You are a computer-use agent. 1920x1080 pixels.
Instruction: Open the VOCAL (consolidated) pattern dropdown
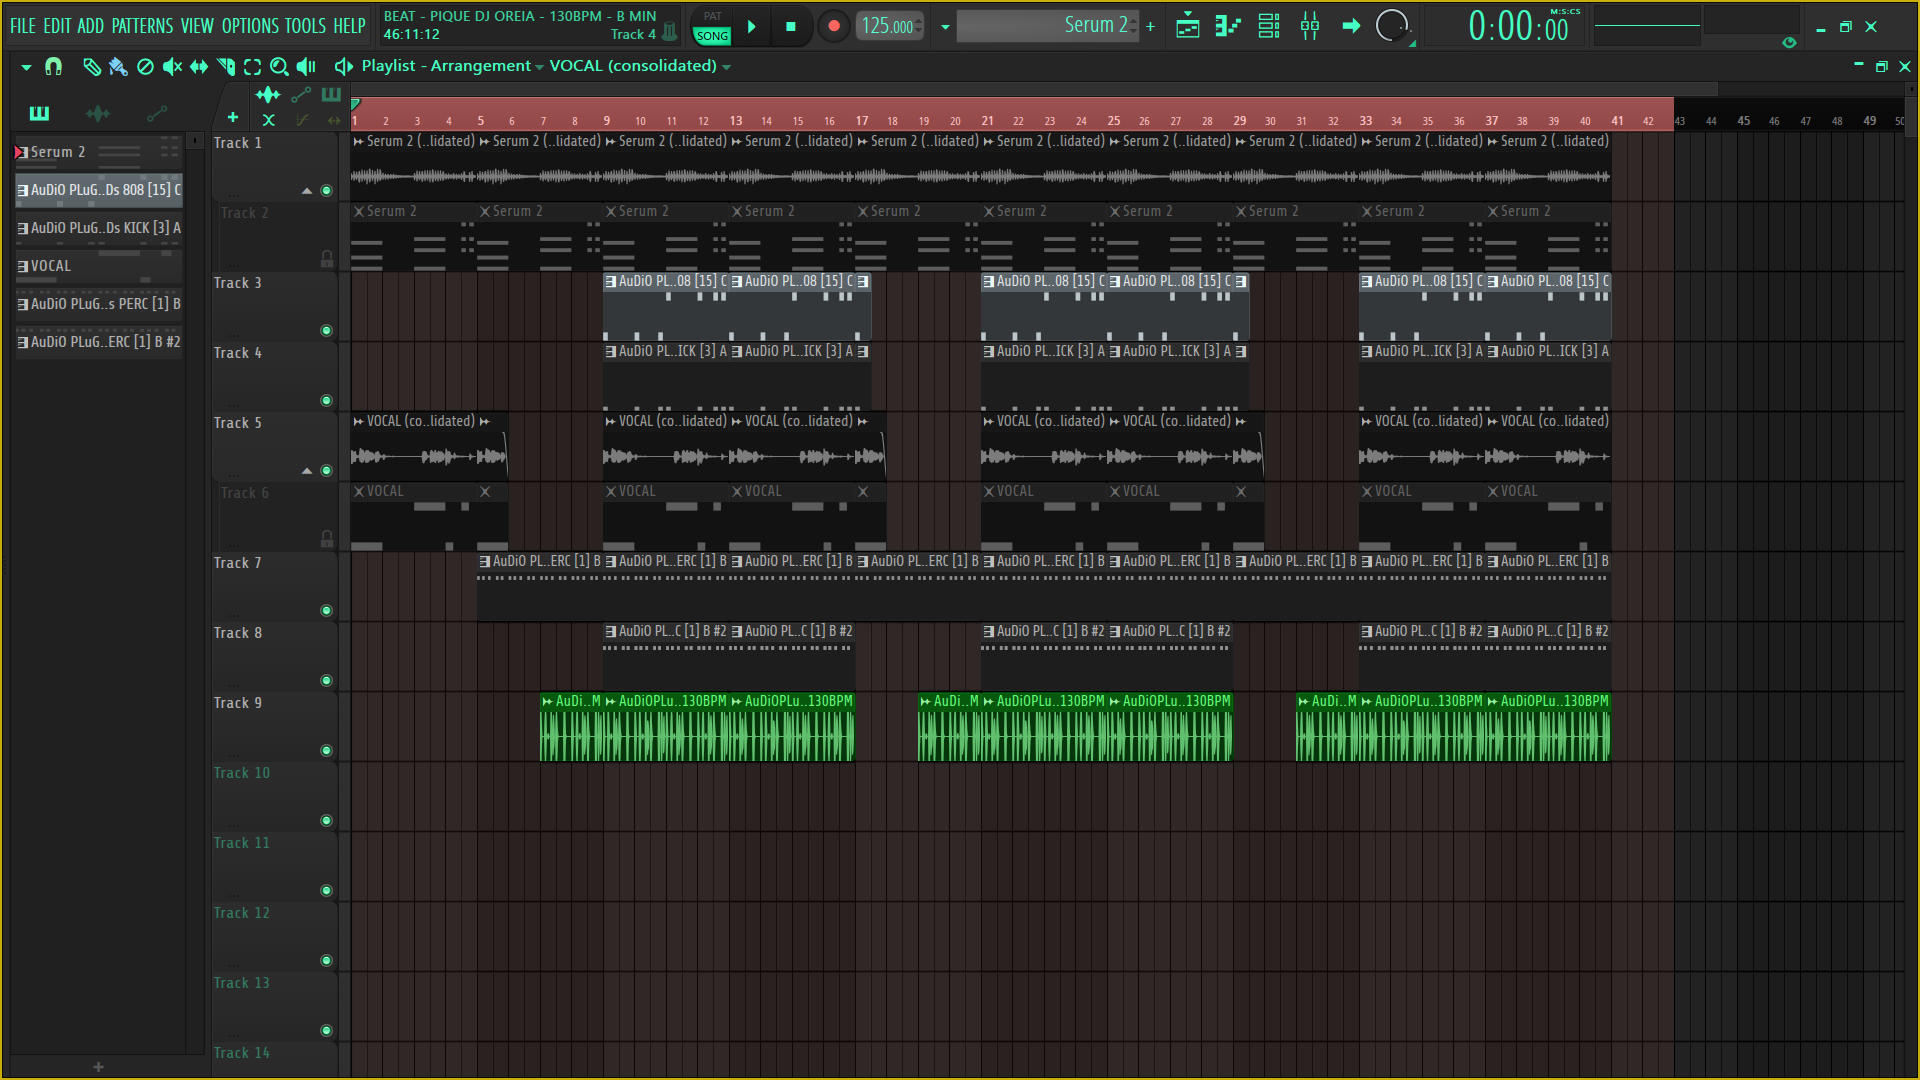726,66
